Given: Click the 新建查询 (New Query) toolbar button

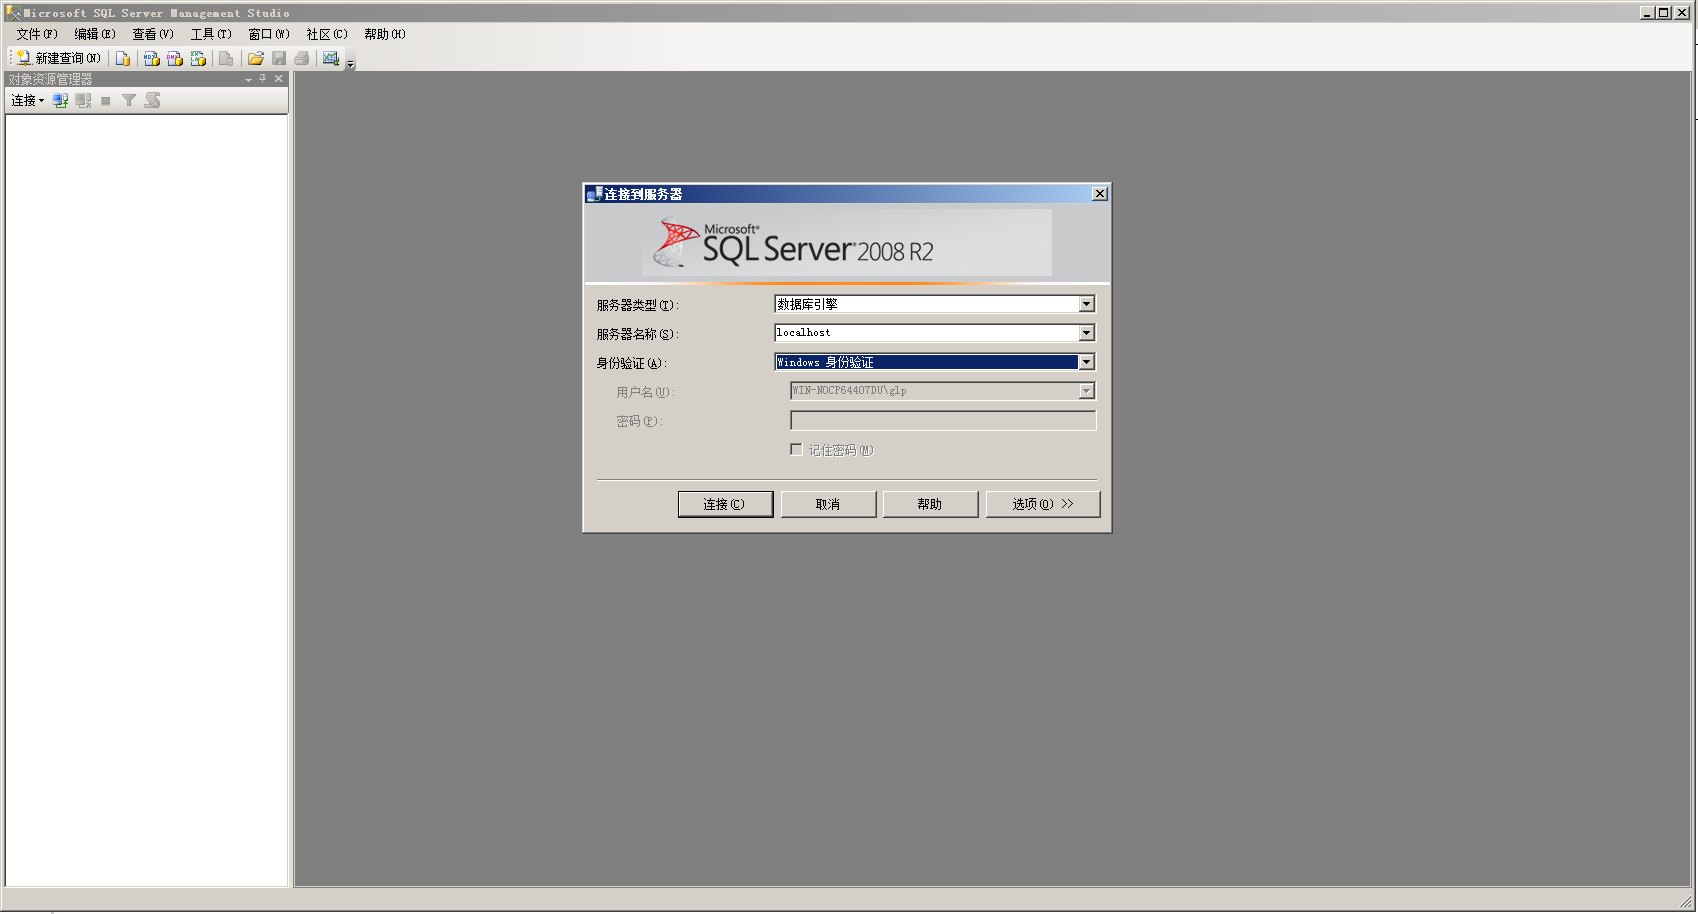Looking at the screenshot, I should click(x=59, y=58).
